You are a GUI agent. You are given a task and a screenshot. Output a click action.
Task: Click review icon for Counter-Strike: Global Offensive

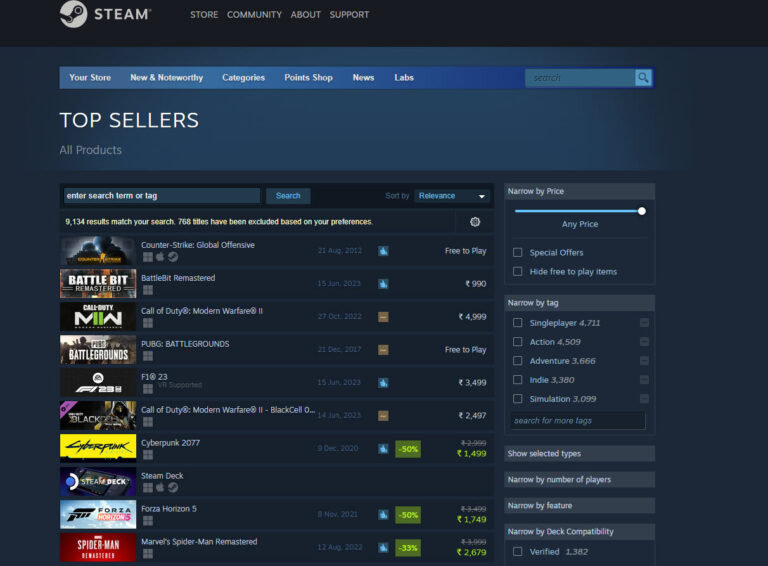pyautogui.click(x=383, y=251)
